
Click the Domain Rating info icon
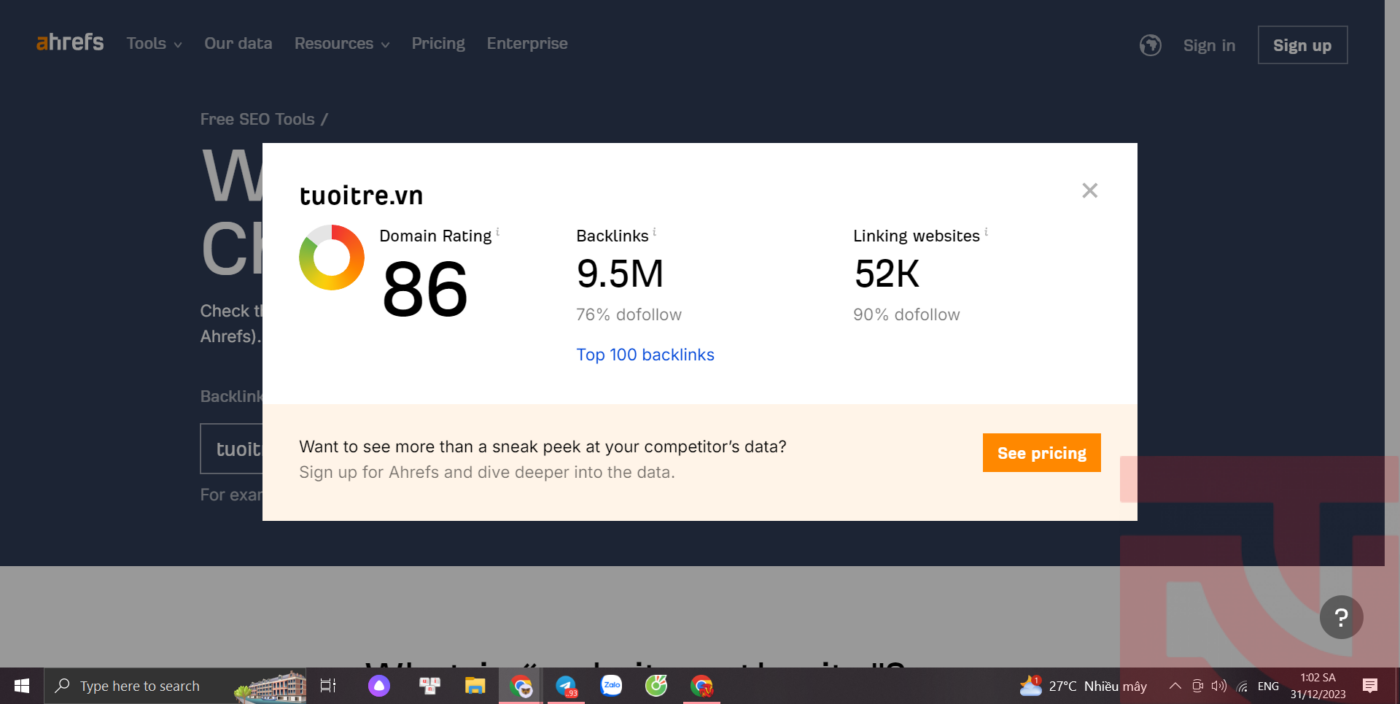[x=498, y=232]
